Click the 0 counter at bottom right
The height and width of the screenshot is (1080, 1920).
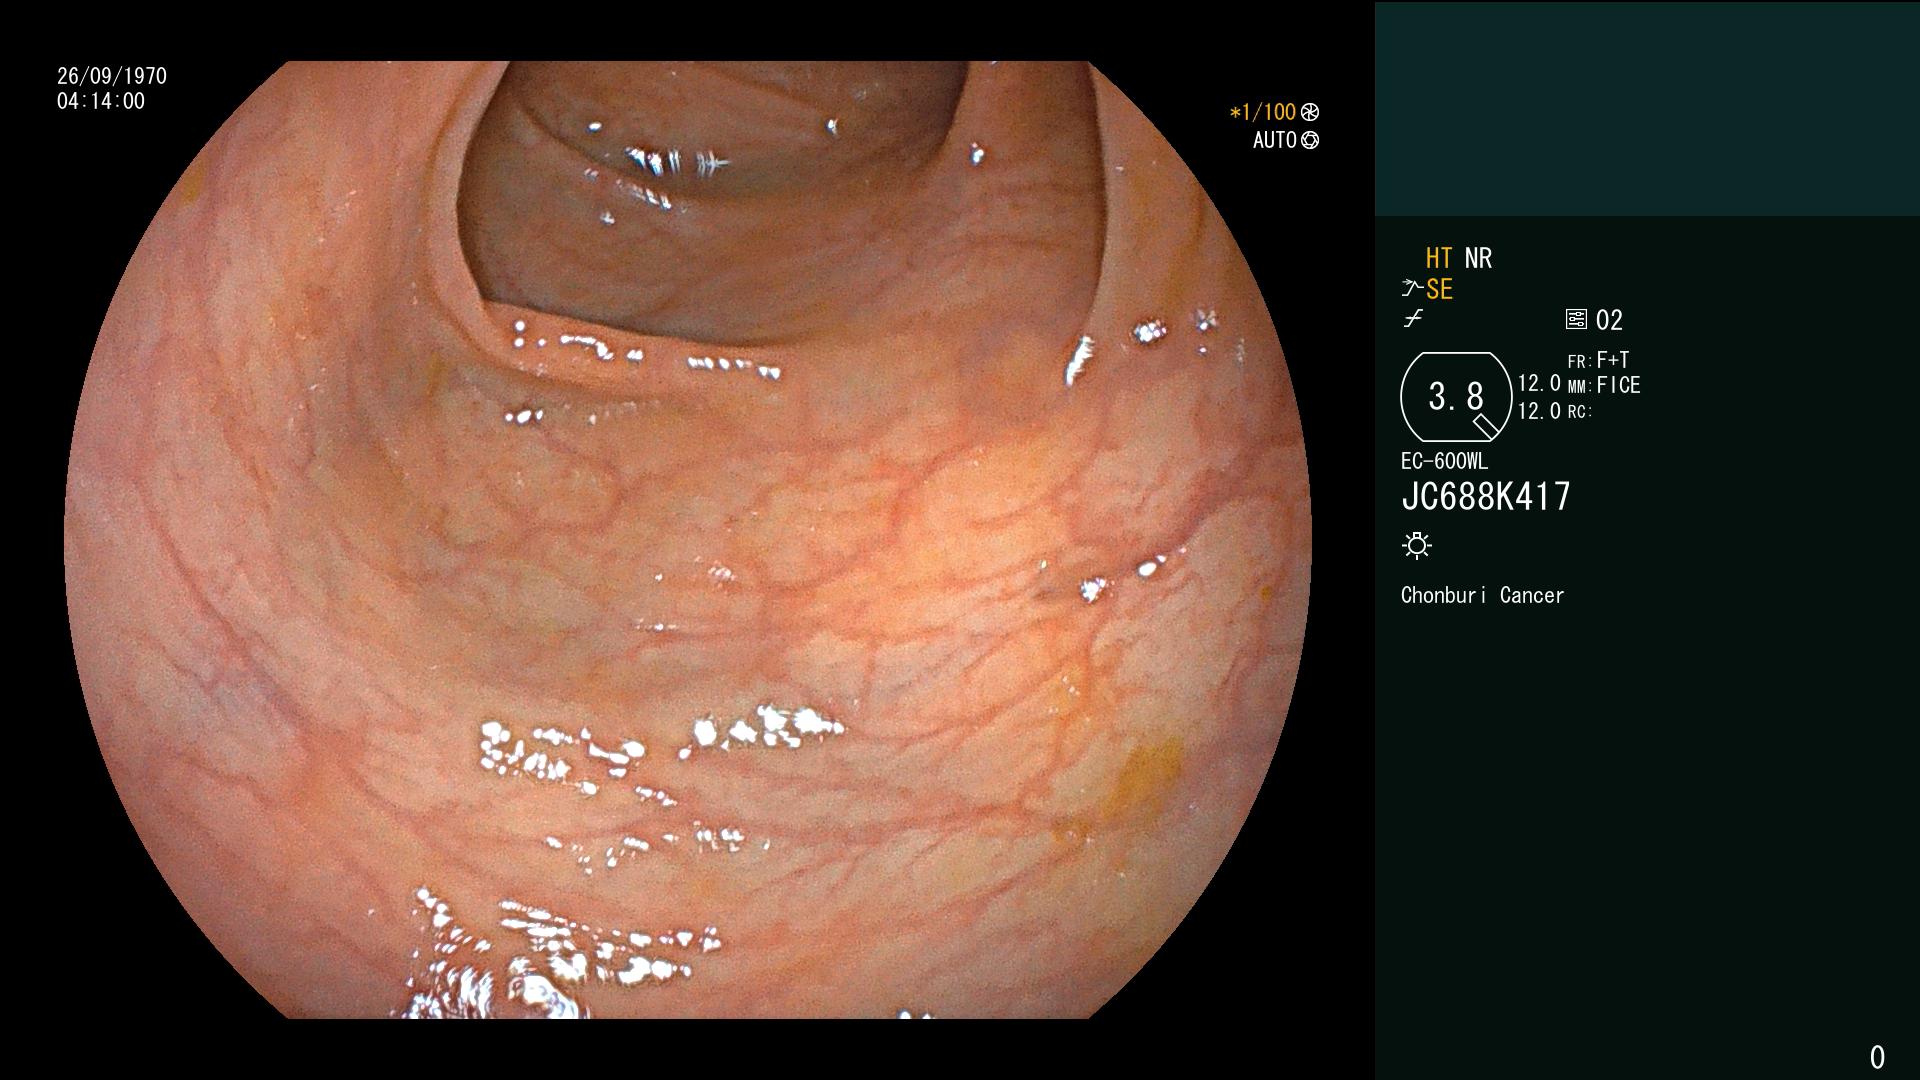[1877, 1057]
